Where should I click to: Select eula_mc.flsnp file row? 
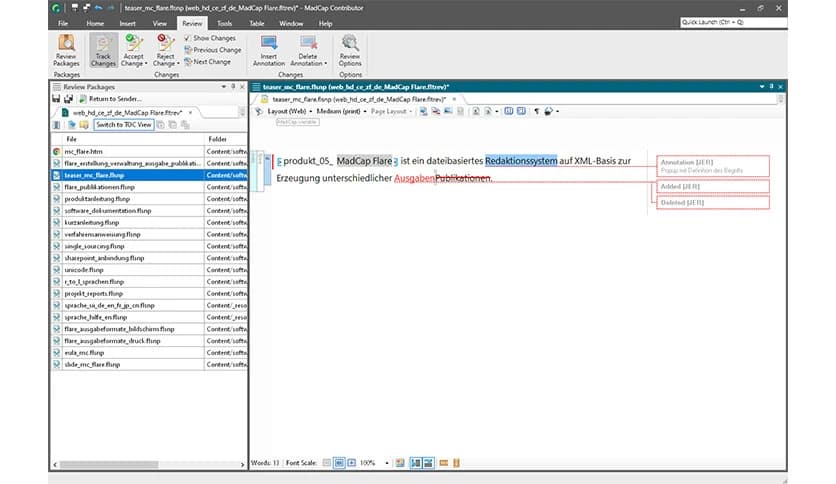point(149,352)
